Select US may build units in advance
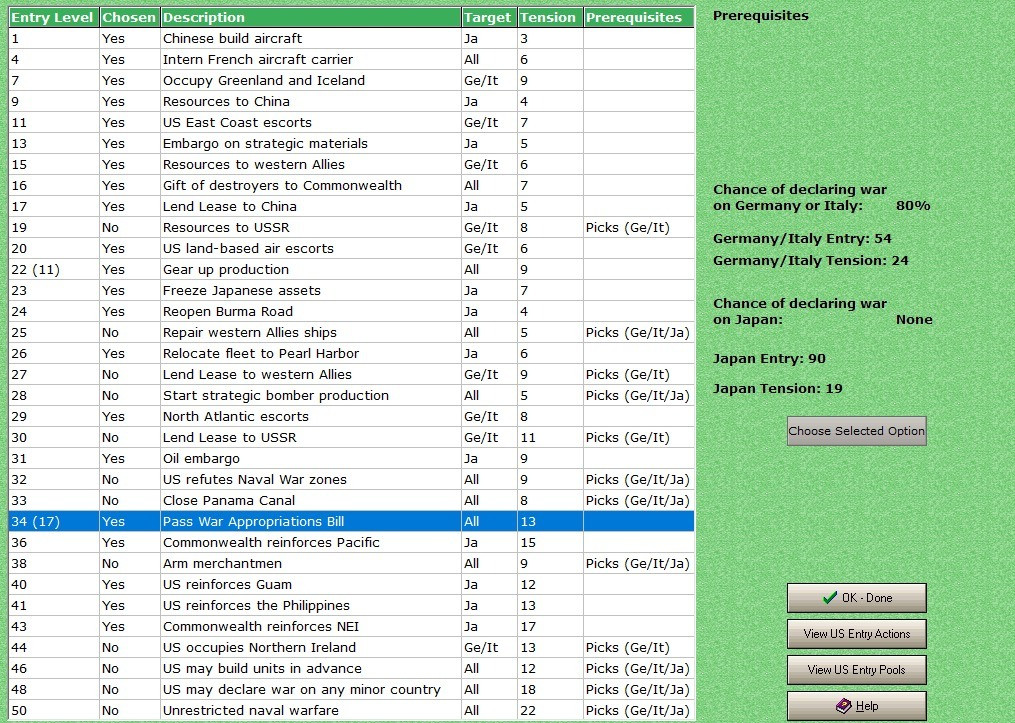The height and width of the screenshot is (723, 1015). pyautogui.click(x=351, y=668)
